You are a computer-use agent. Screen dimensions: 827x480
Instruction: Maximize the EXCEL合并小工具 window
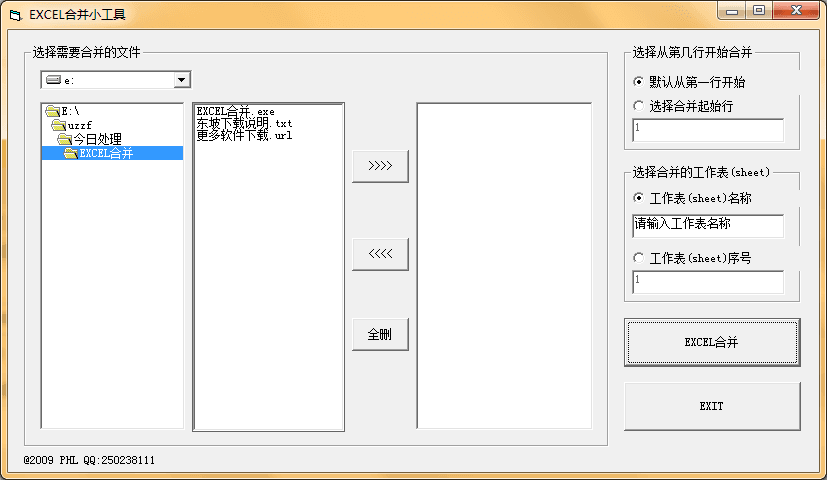click(x=758, y=11)
